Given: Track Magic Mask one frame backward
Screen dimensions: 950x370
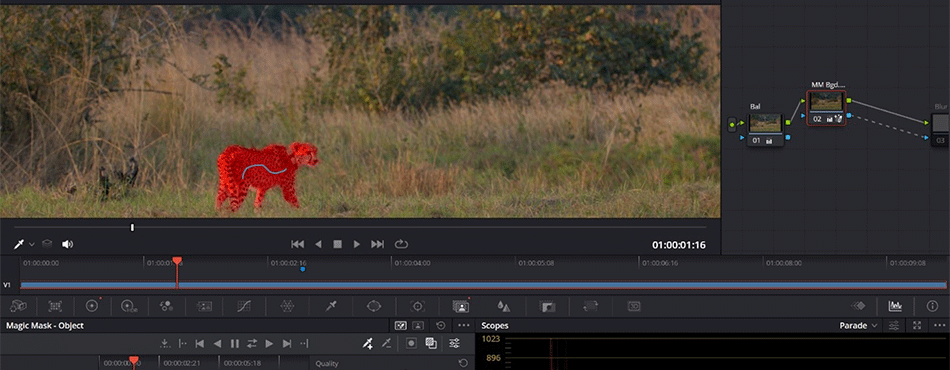Looking at the screenshot, I should pyautogui.click(x=199, y=344).
